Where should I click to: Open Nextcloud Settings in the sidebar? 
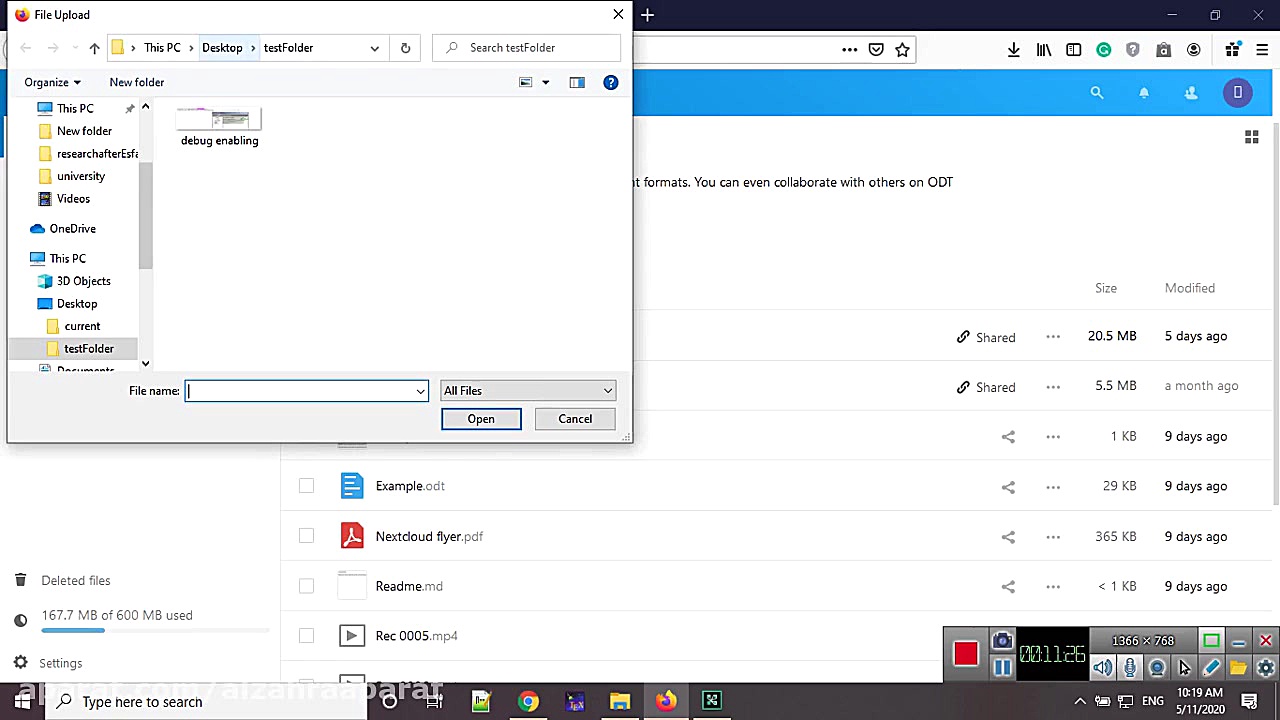[60, 663]
